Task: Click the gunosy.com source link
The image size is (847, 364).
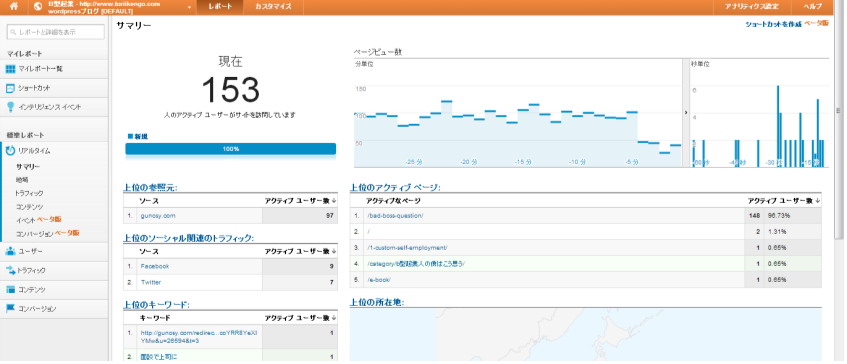Action: point(158,215)
